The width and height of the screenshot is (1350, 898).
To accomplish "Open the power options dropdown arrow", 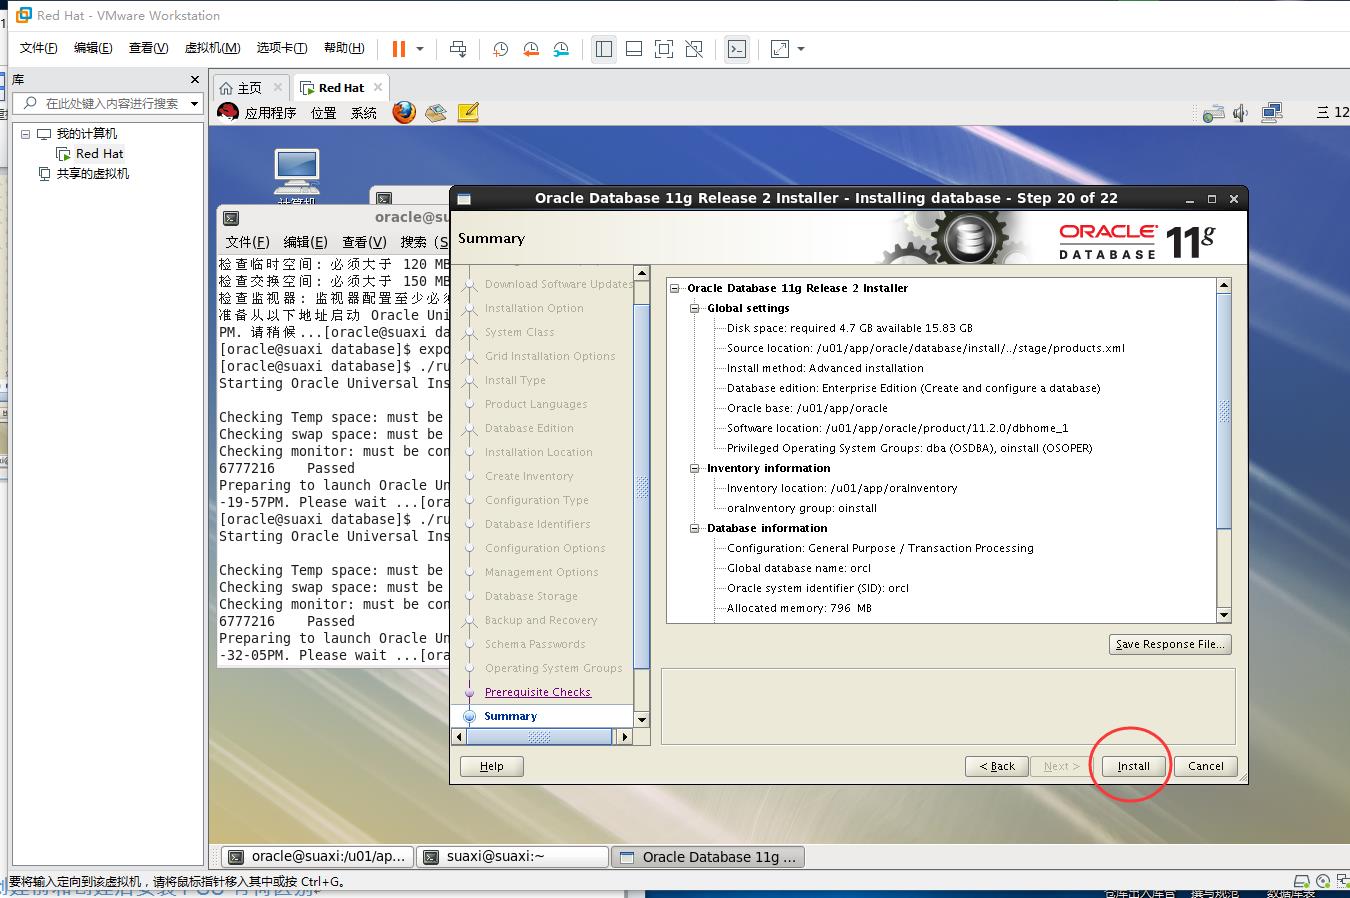I will coord(420,49).
